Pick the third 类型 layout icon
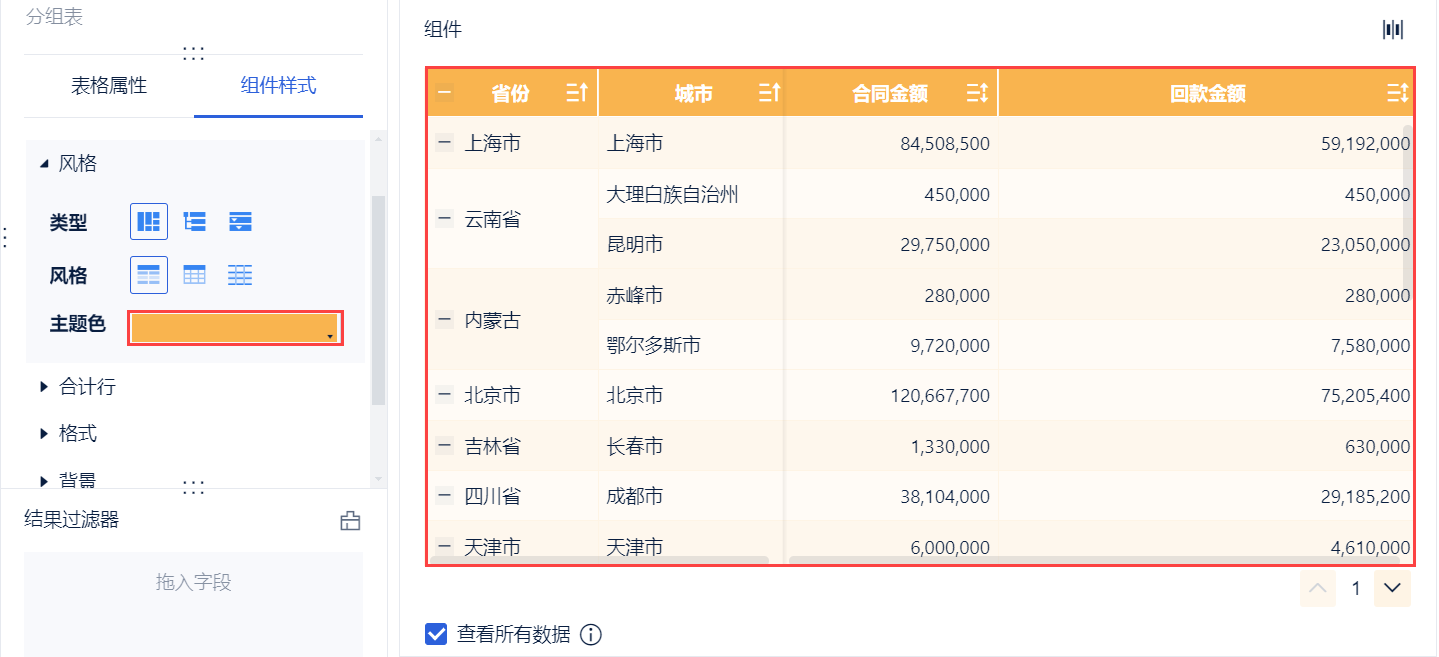Screen dimensions: 1439x657 [x=239, y=222]
